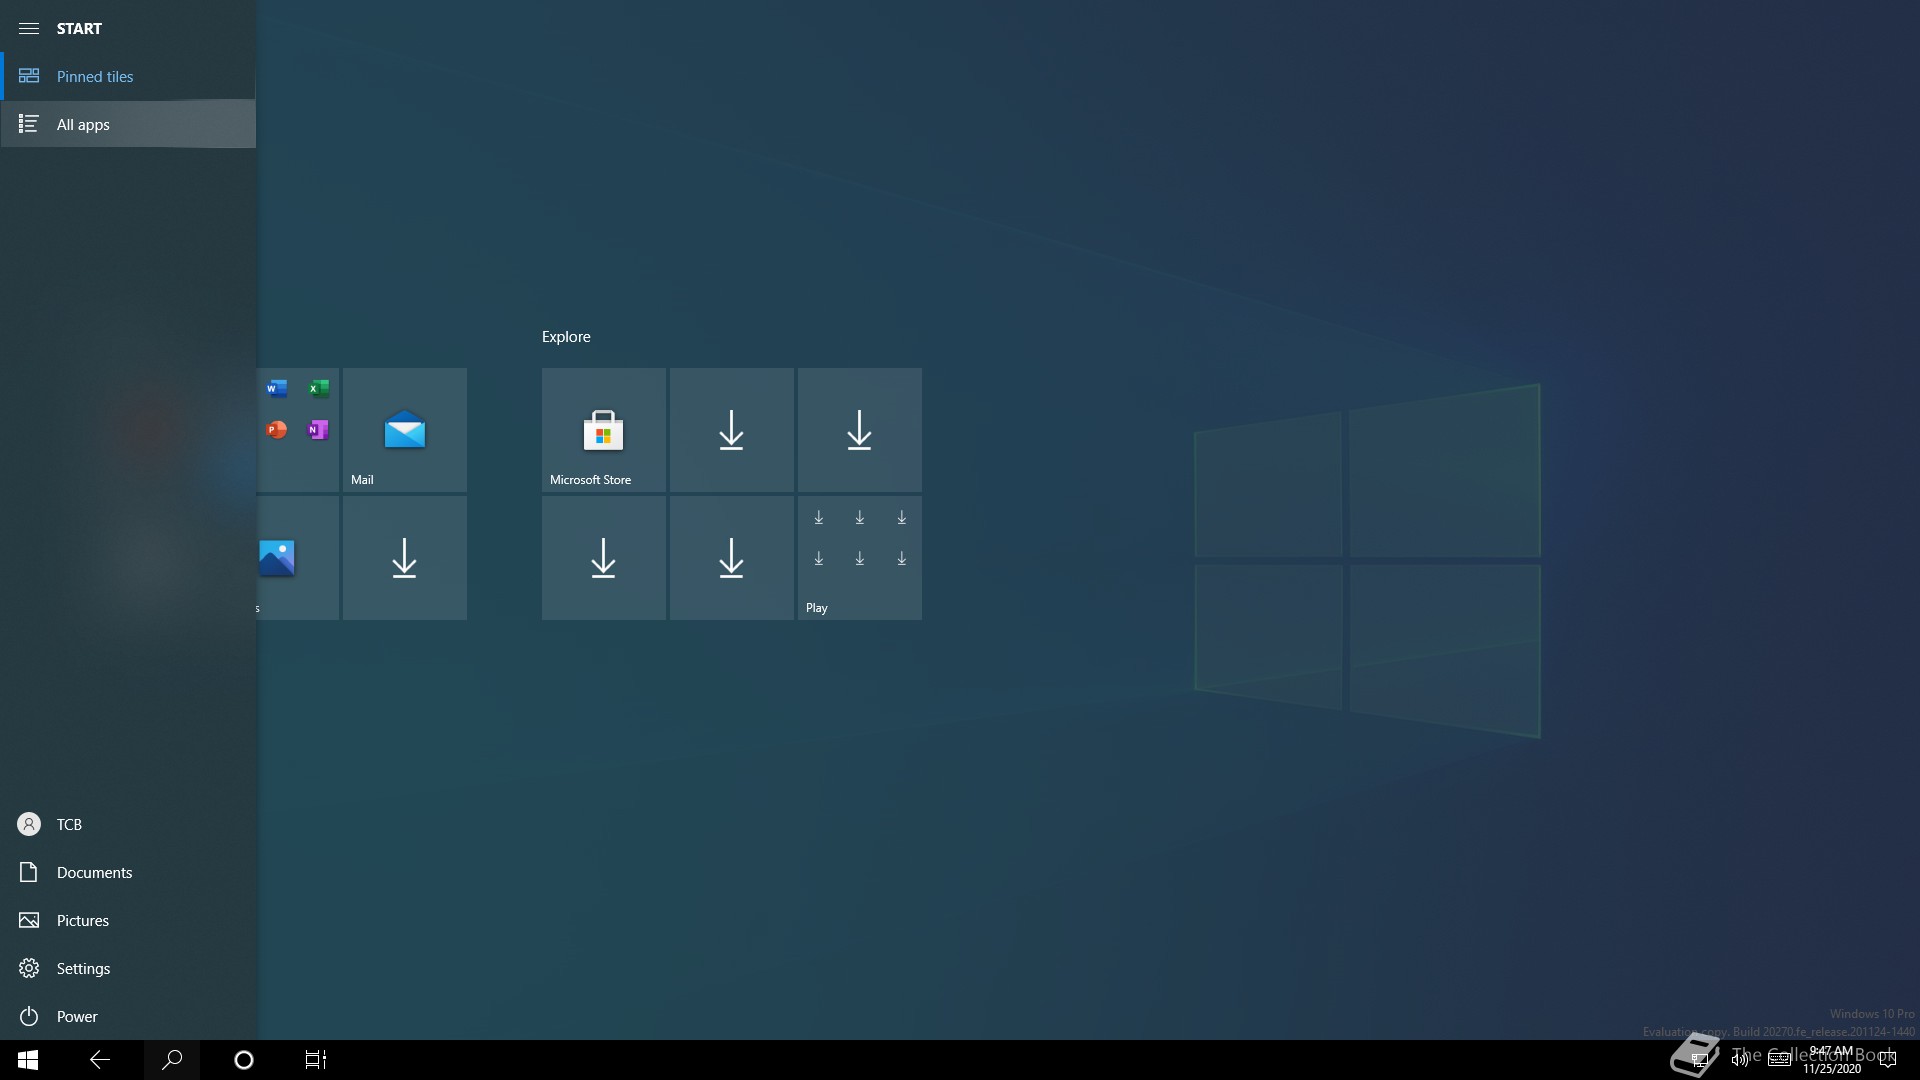Open the Mail tile

coord(404,430)
